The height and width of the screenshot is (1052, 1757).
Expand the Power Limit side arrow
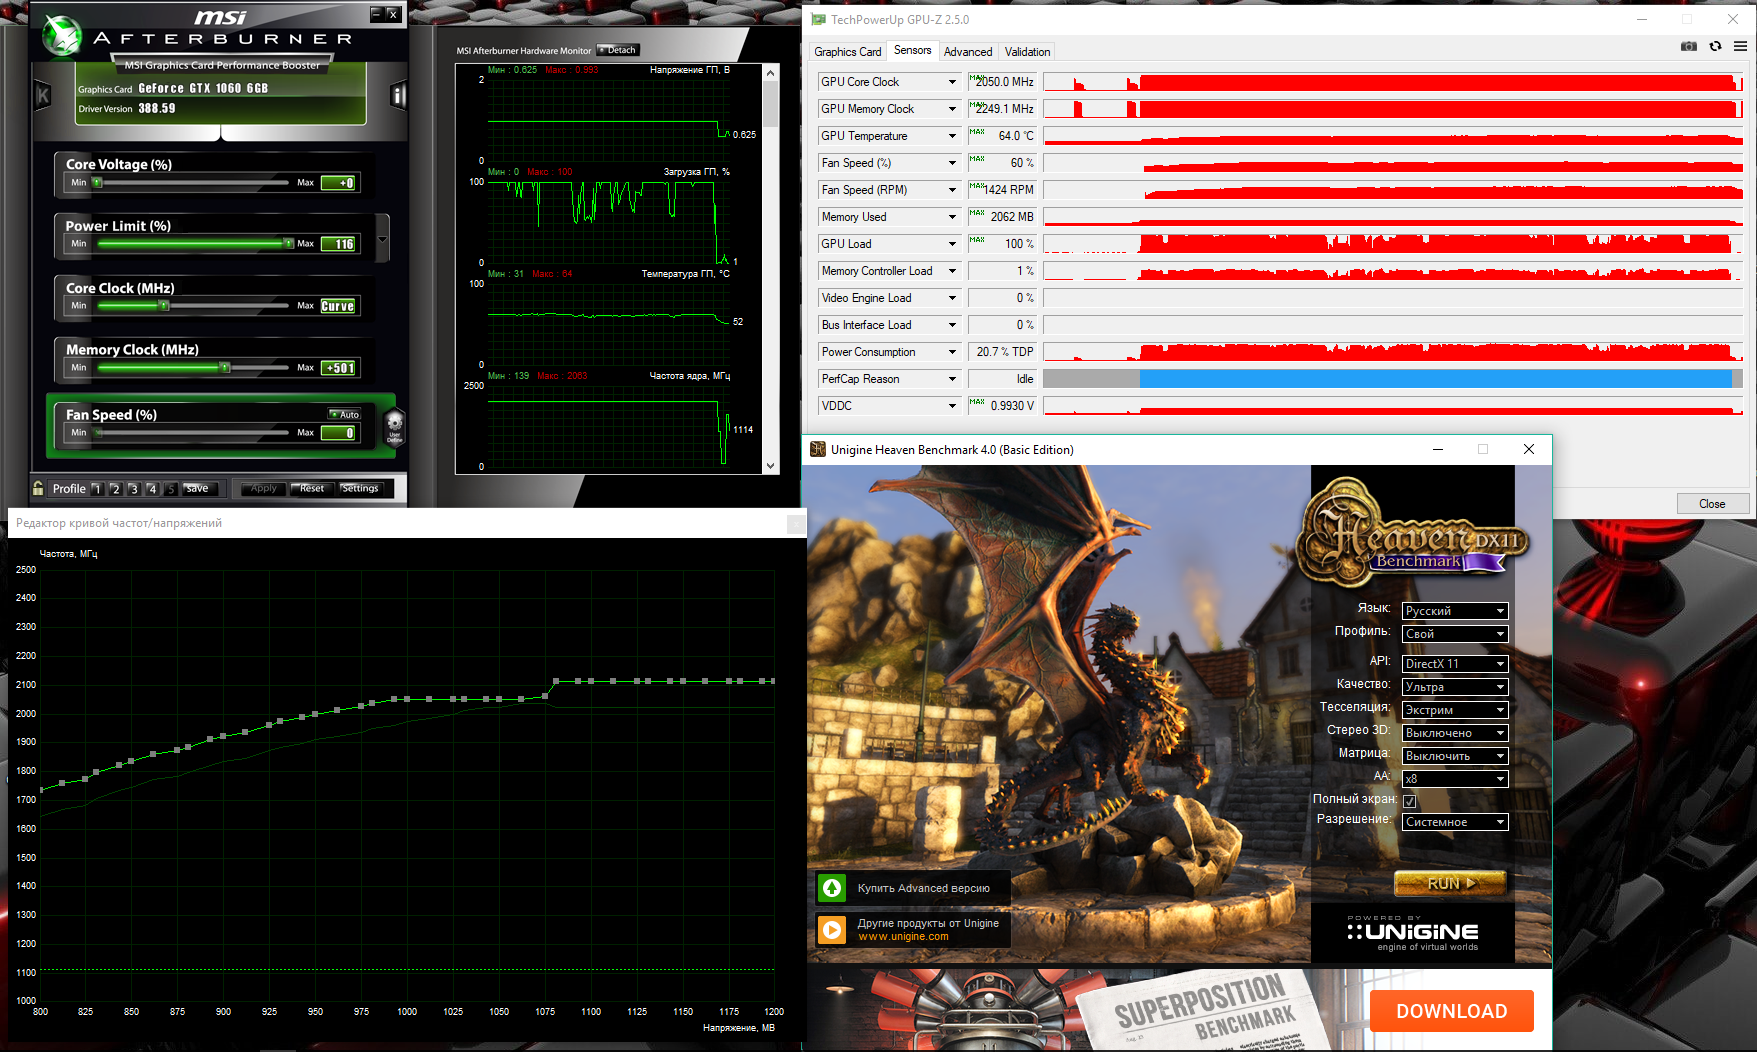pos(382,238)
